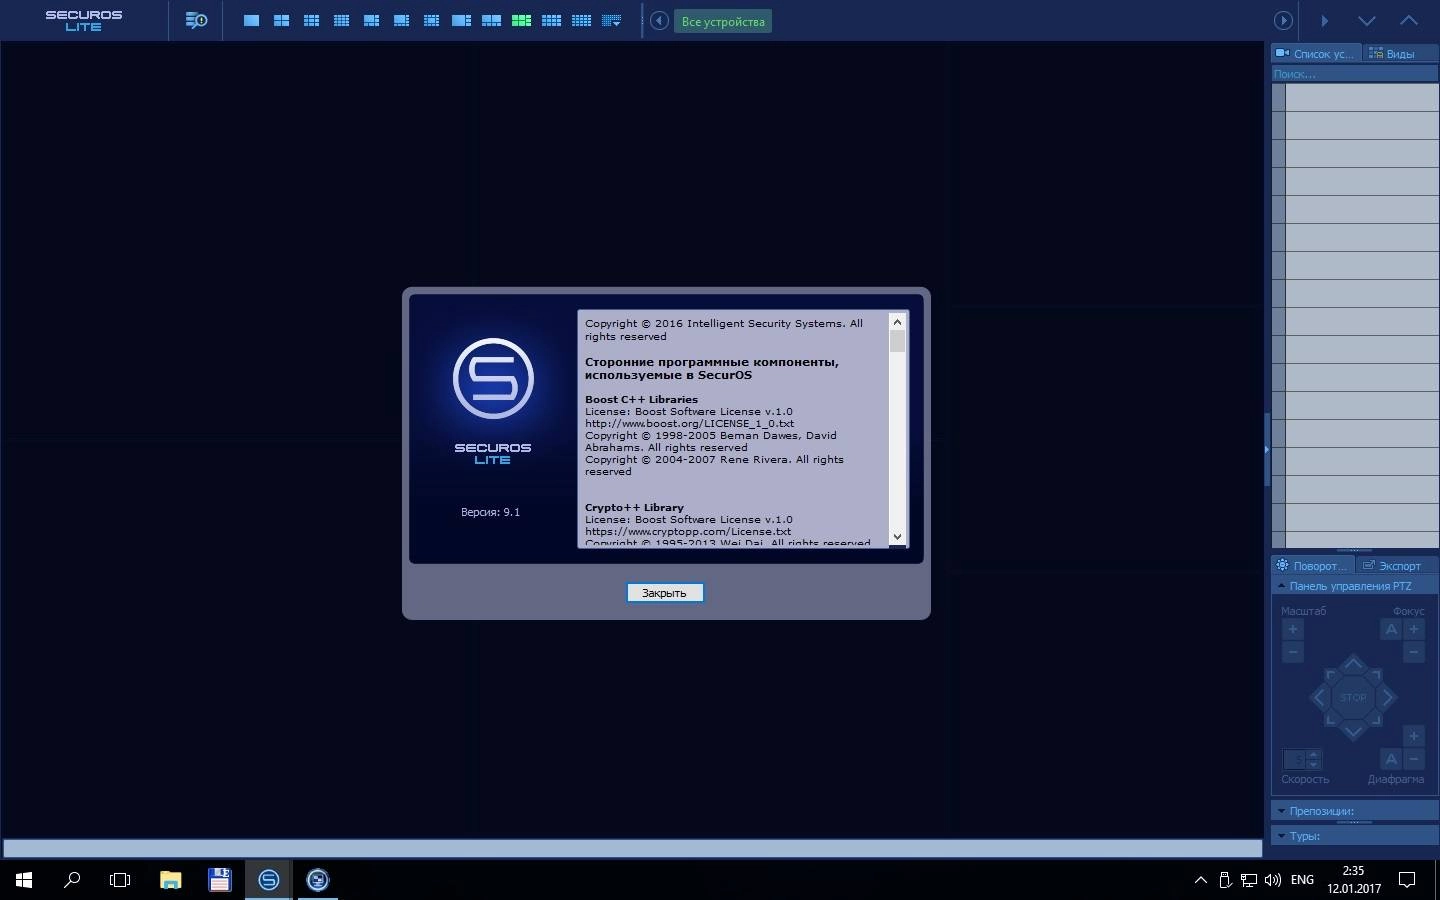
Task: Click the Фокус minus button
Action: [x=1414, y=652]
